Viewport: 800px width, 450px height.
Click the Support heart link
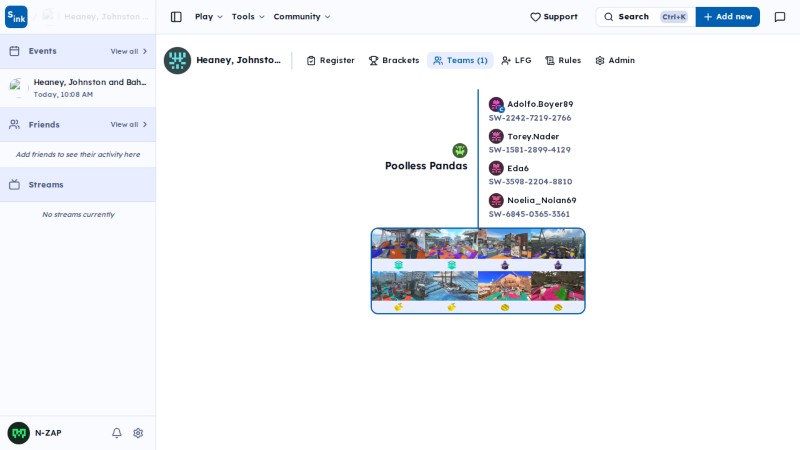(554, 17)
